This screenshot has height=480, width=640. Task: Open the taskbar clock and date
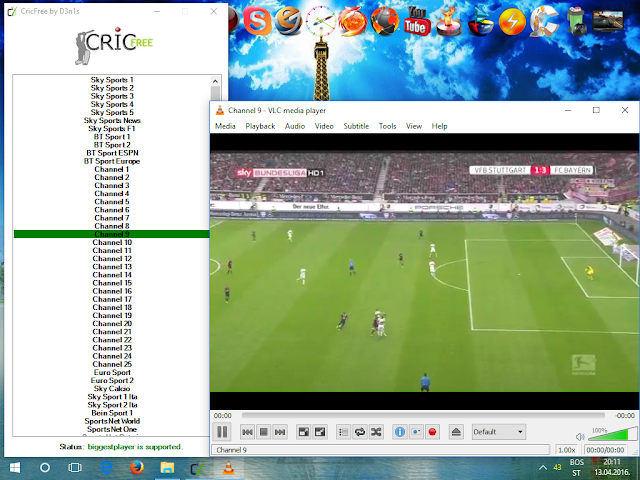(611, 468)
